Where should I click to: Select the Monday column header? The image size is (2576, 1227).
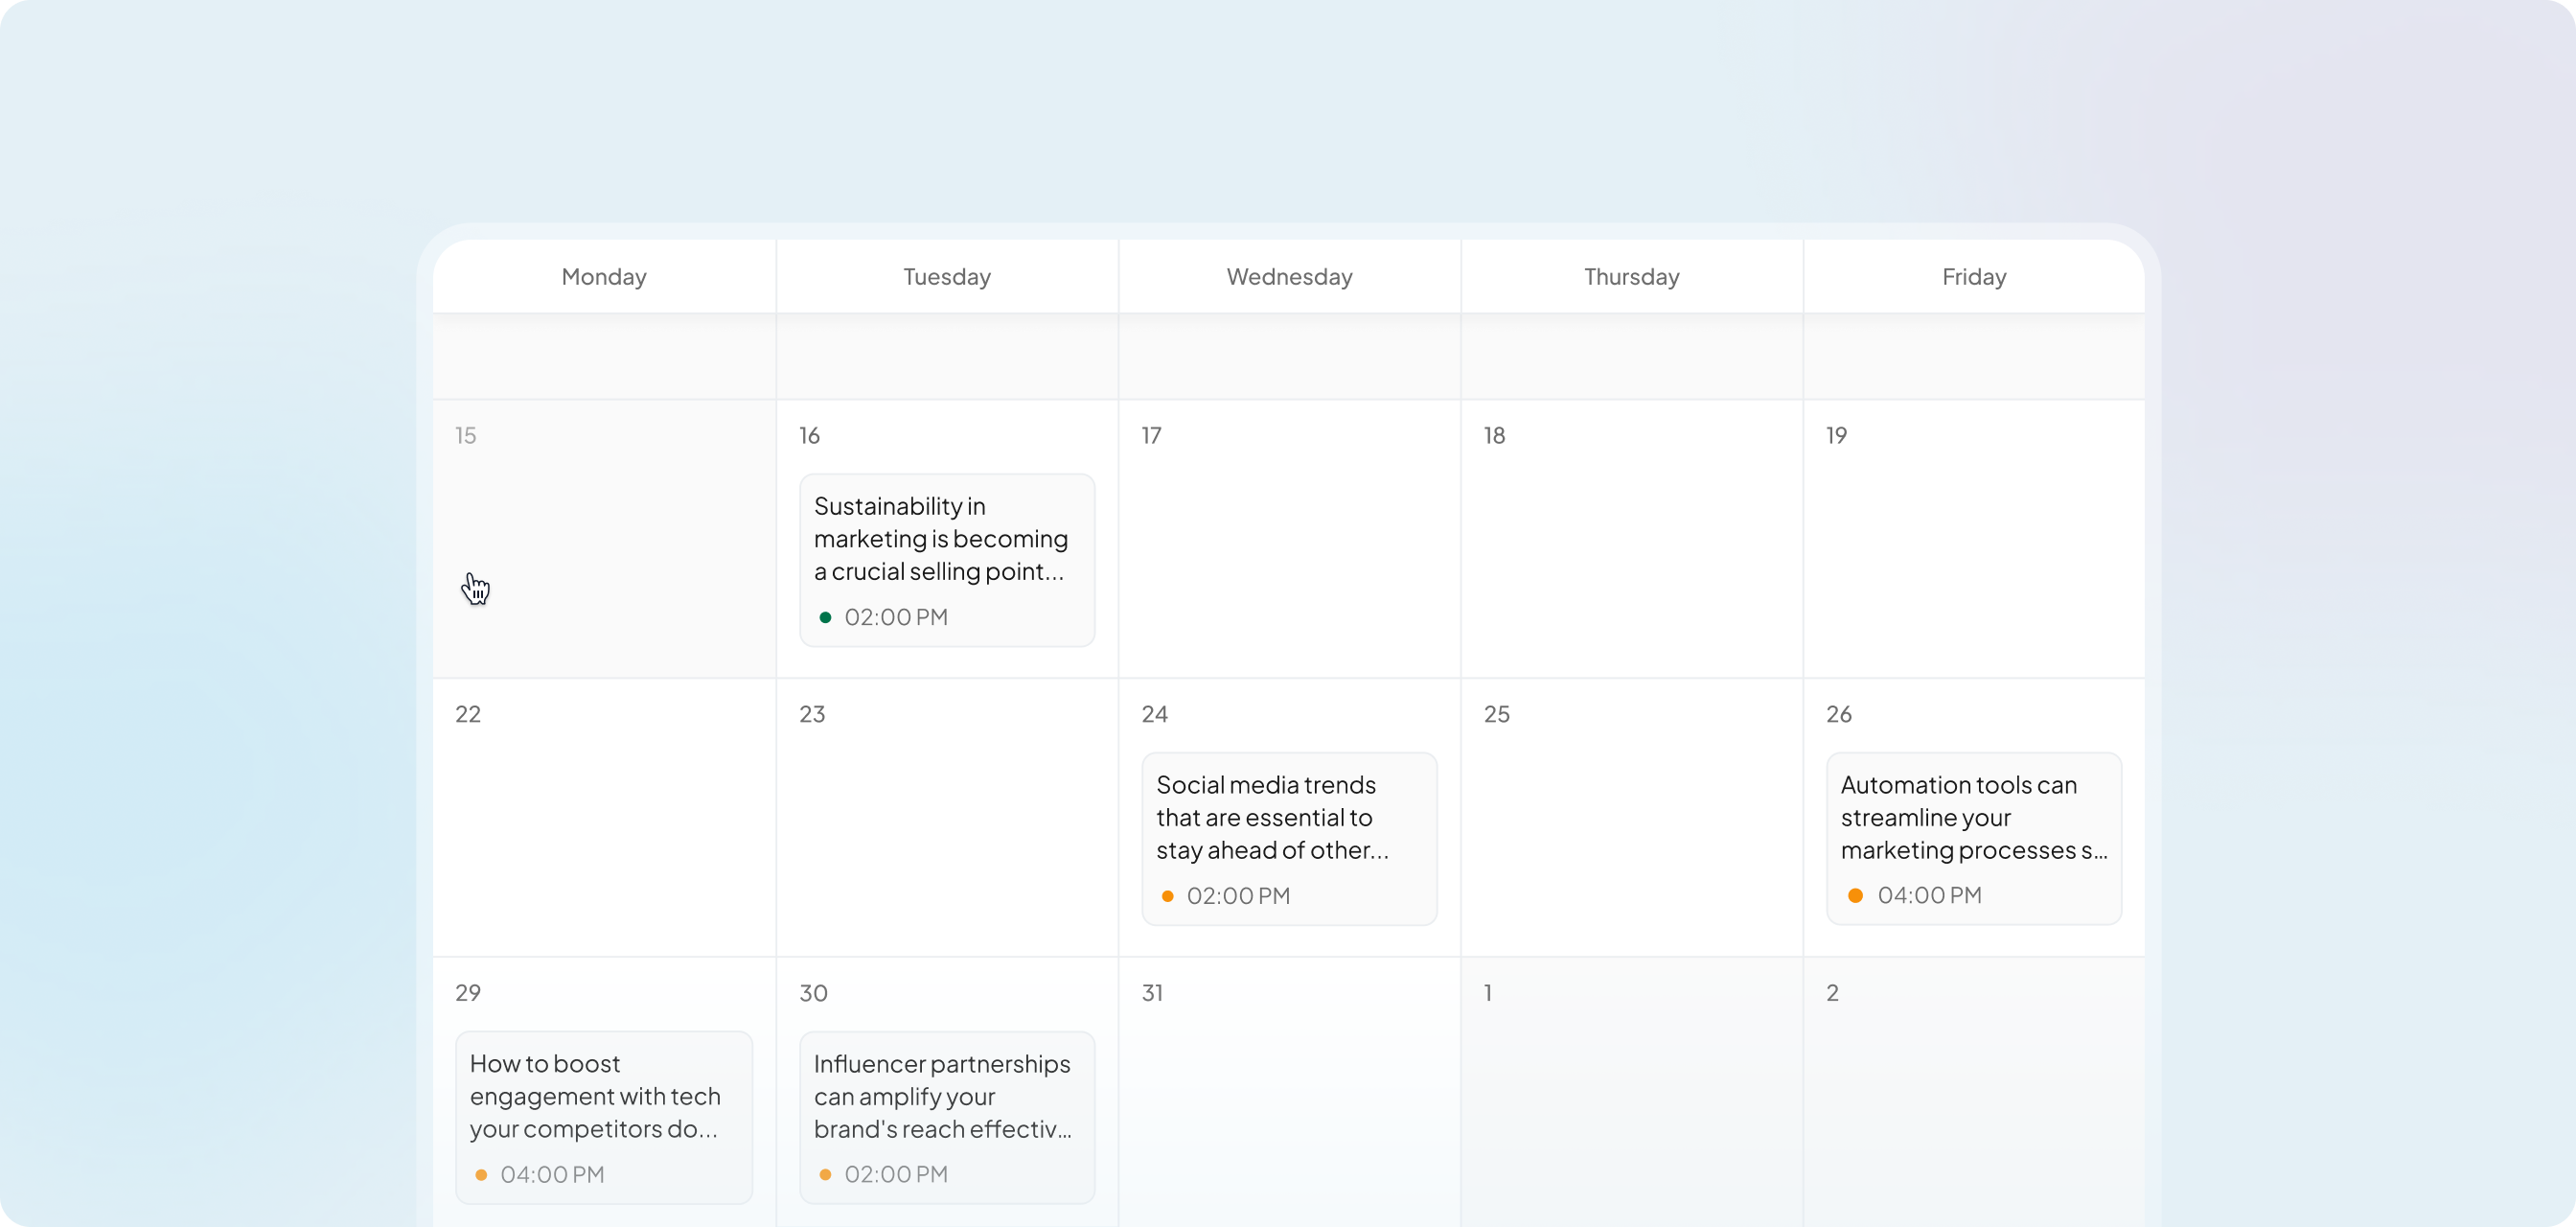pos(602,276)
